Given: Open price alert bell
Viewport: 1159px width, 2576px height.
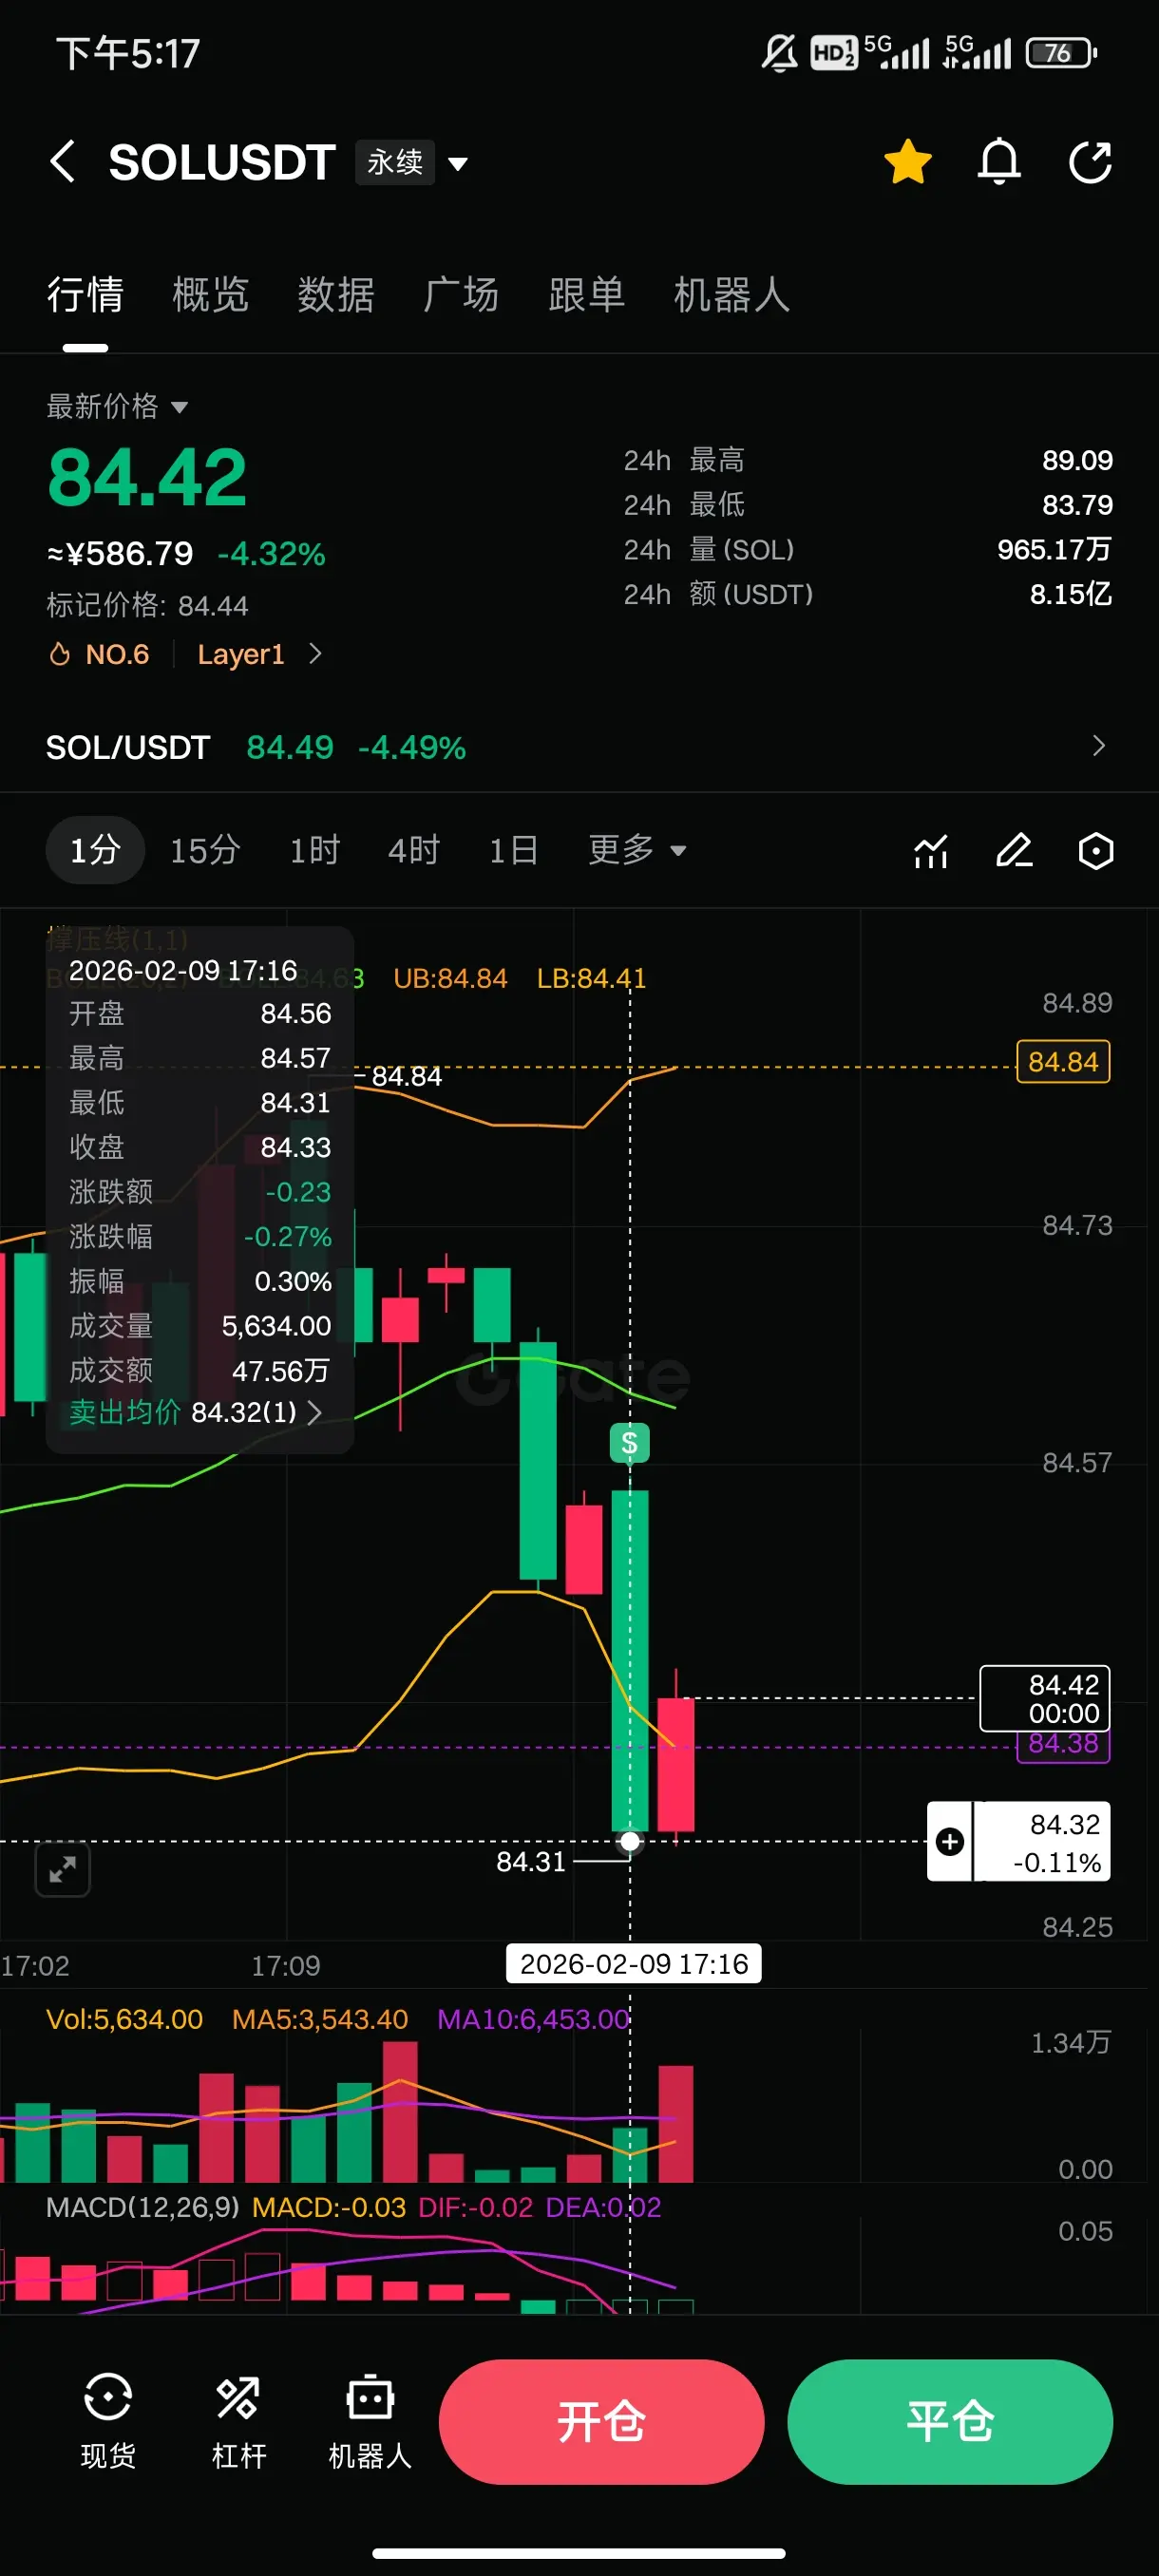Looking at the screenshot, I should pyautogui.click(x=998, y=162).
